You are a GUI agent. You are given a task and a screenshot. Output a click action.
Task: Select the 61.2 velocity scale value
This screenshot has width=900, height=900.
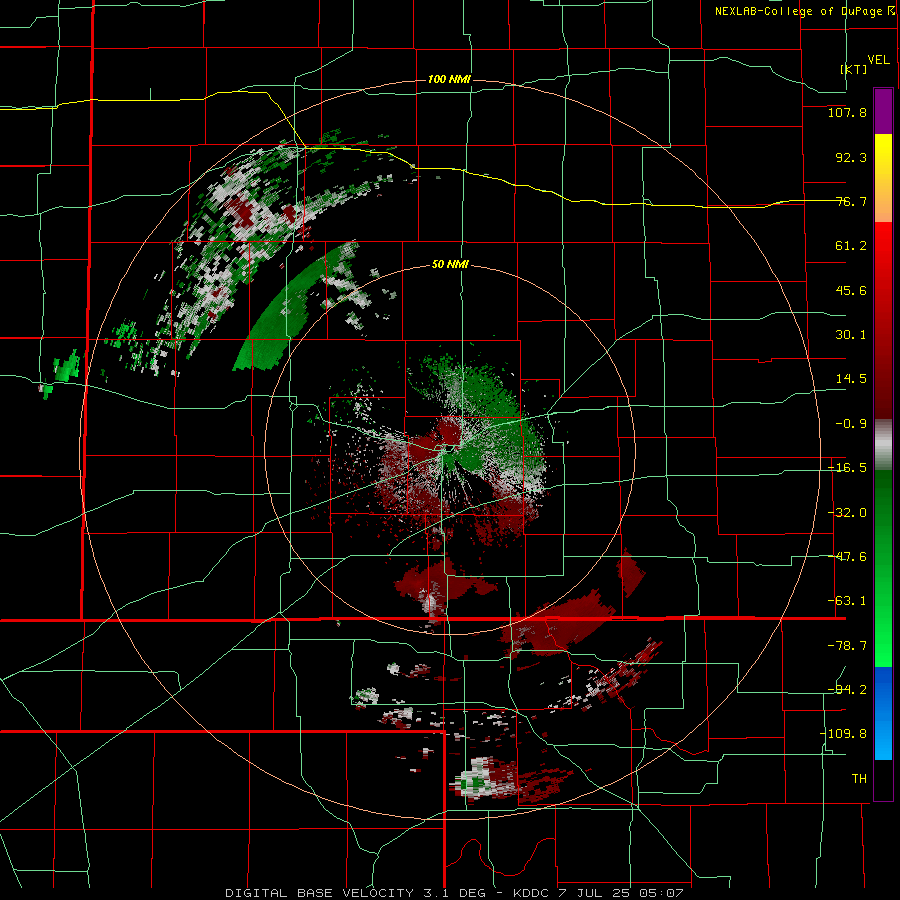point(851,246)
